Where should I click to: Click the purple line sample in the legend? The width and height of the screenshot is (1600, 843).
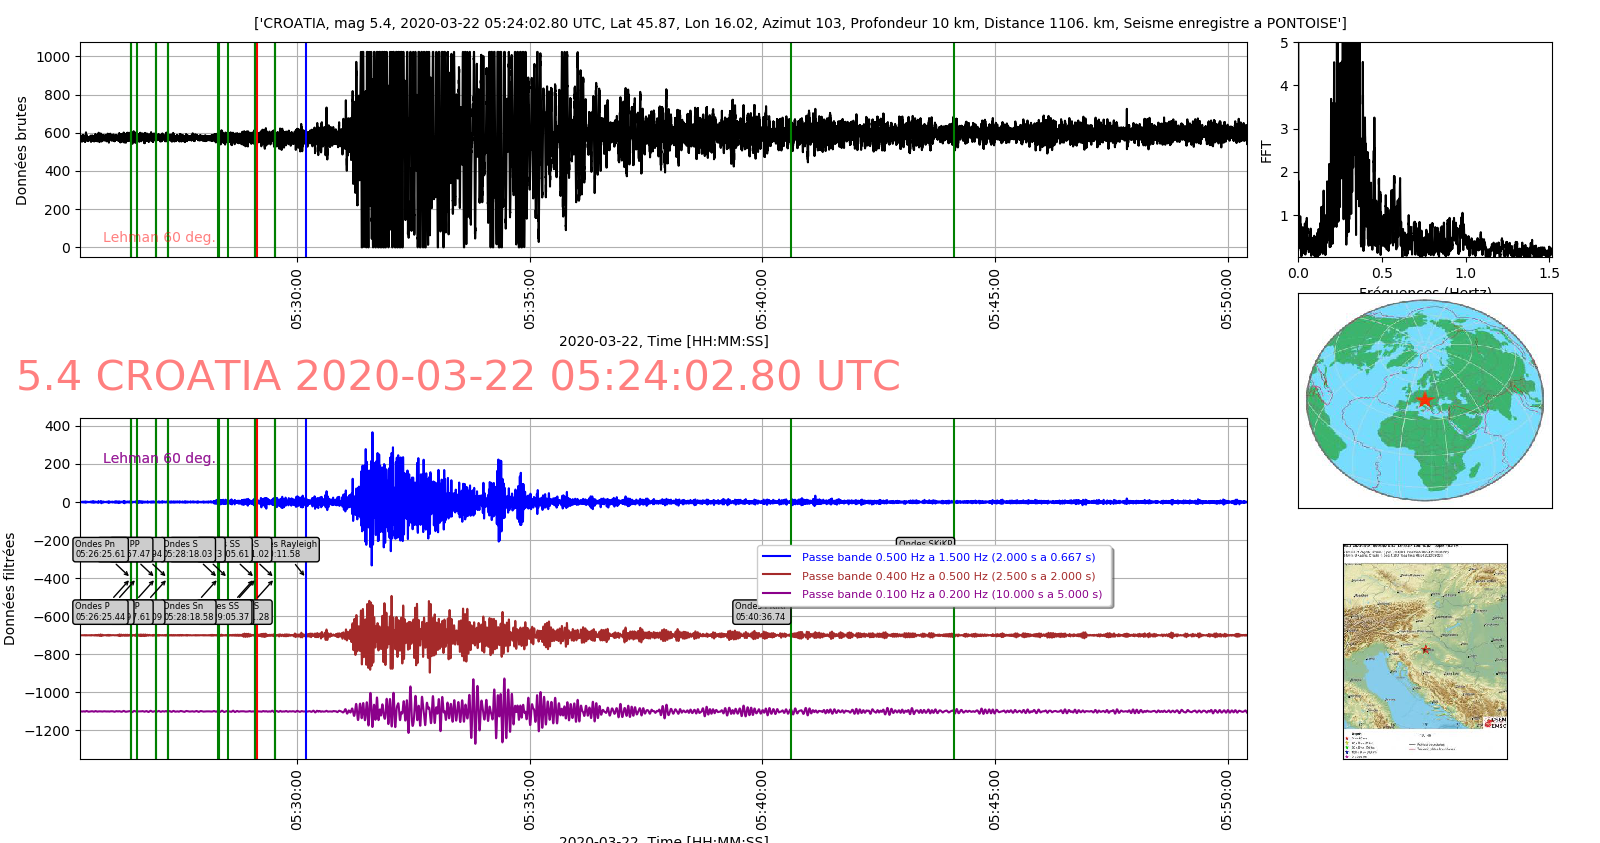(776, 594)
